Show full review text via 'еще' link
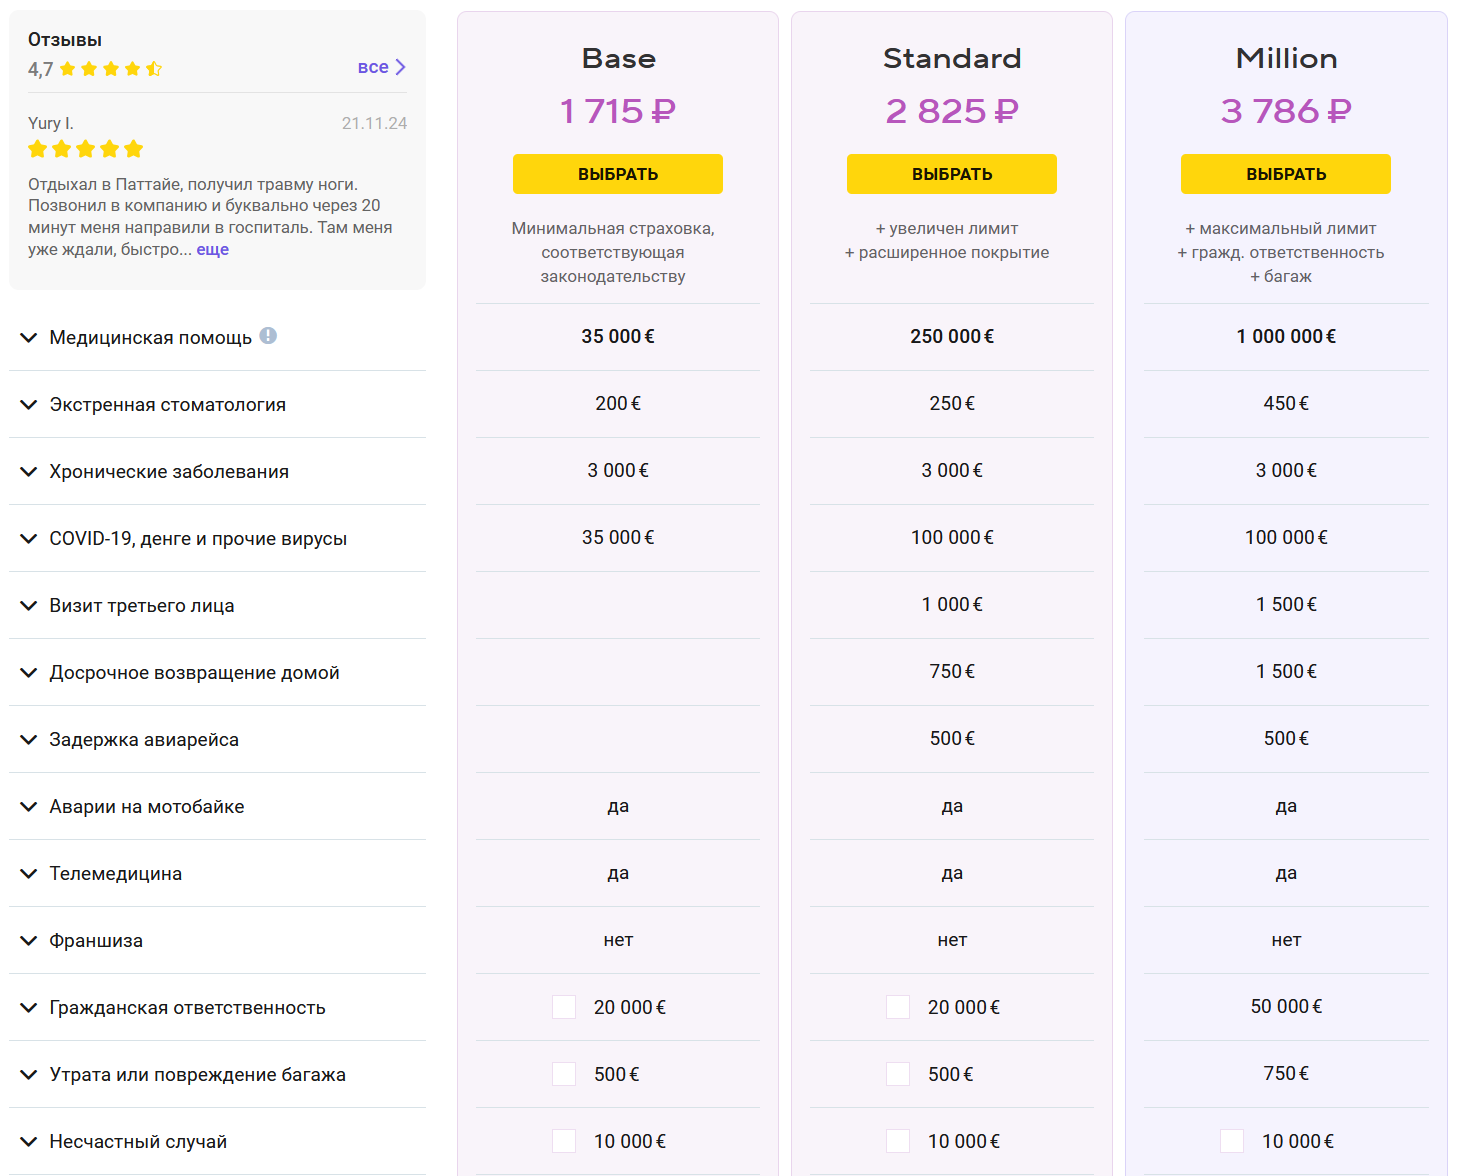Screen dimensions: 1473x1176 tap(212, 249)
